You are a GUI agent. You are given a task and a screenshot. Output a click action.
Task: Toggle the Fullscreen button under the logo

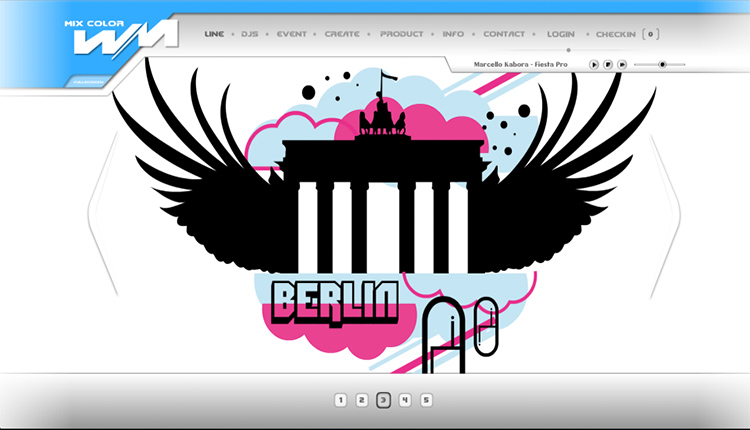pyautogui.click(x=88, y=82)
